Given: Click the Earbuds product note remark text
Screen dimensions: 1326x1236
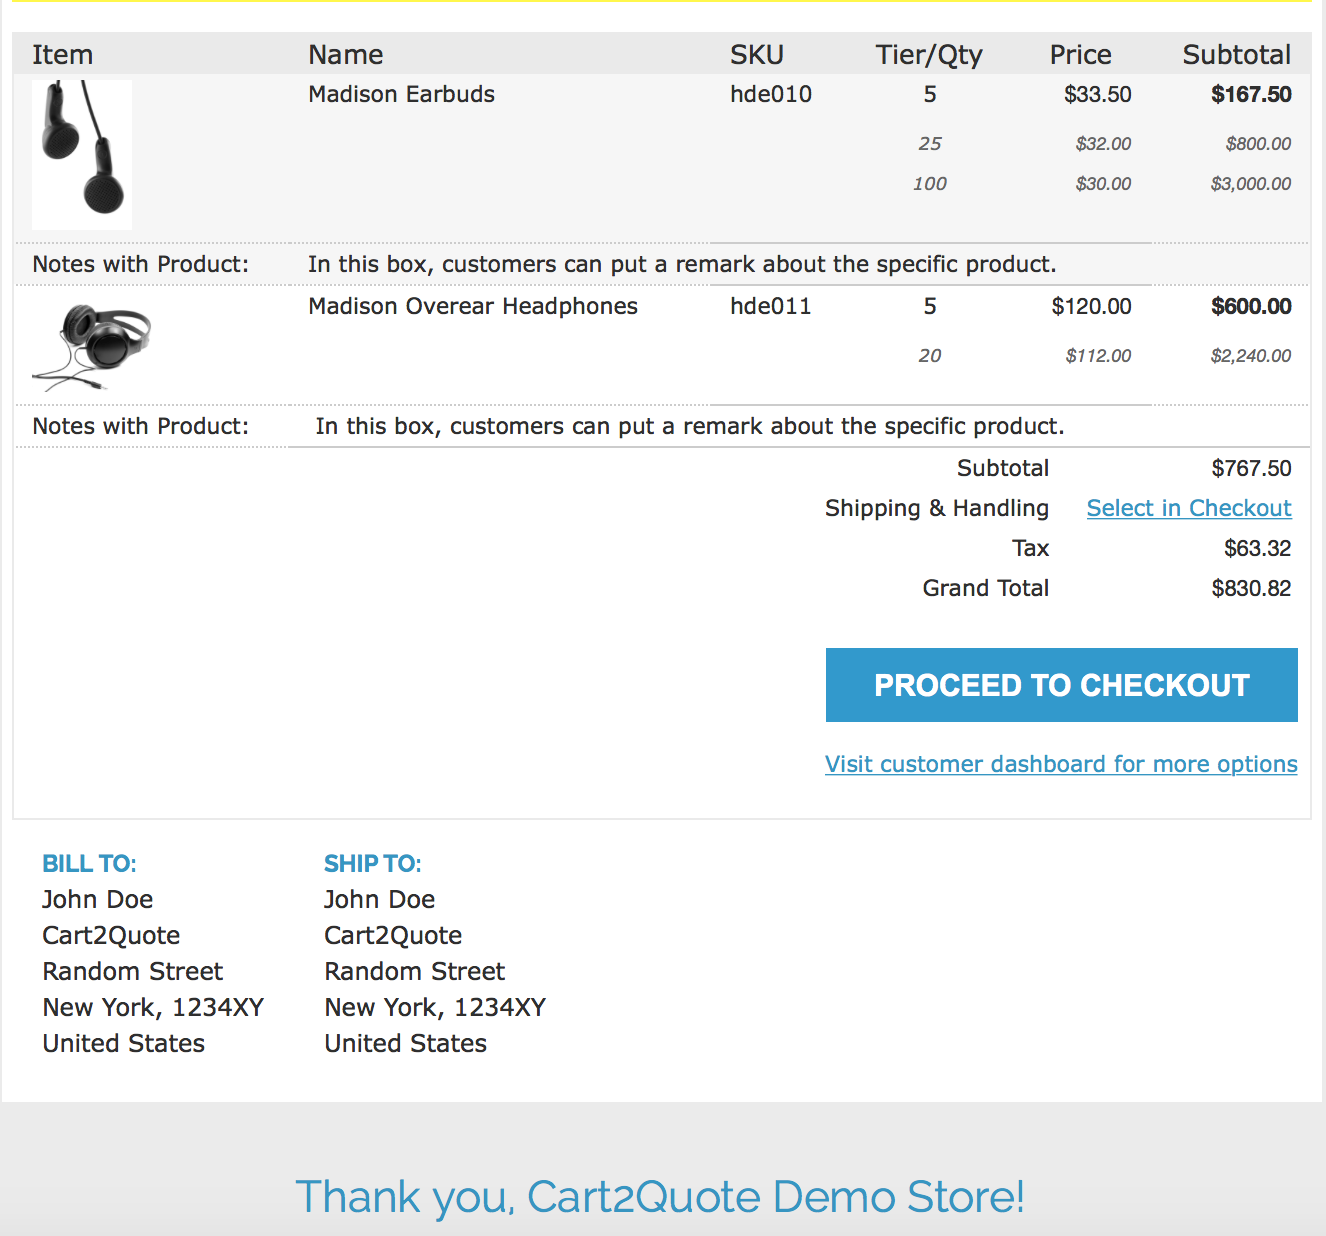Looking at the screenshot, I should [682, 264].
